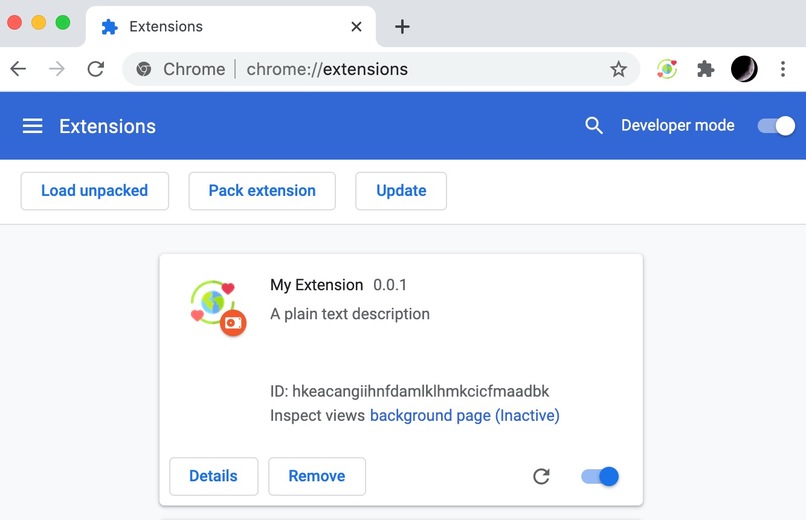806x520 pixels.
Task: Turn off Developer mode toggle
Action: (776, 126)
